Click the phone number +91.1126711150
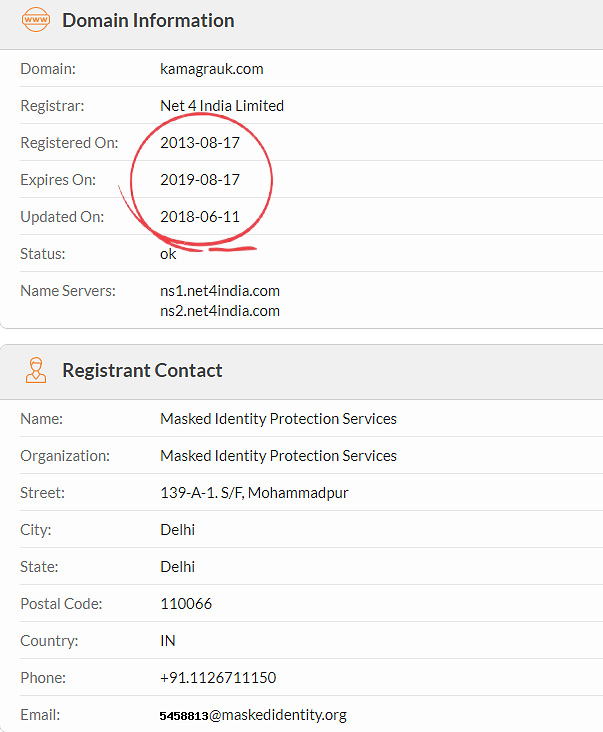 (x=218, y=678)
